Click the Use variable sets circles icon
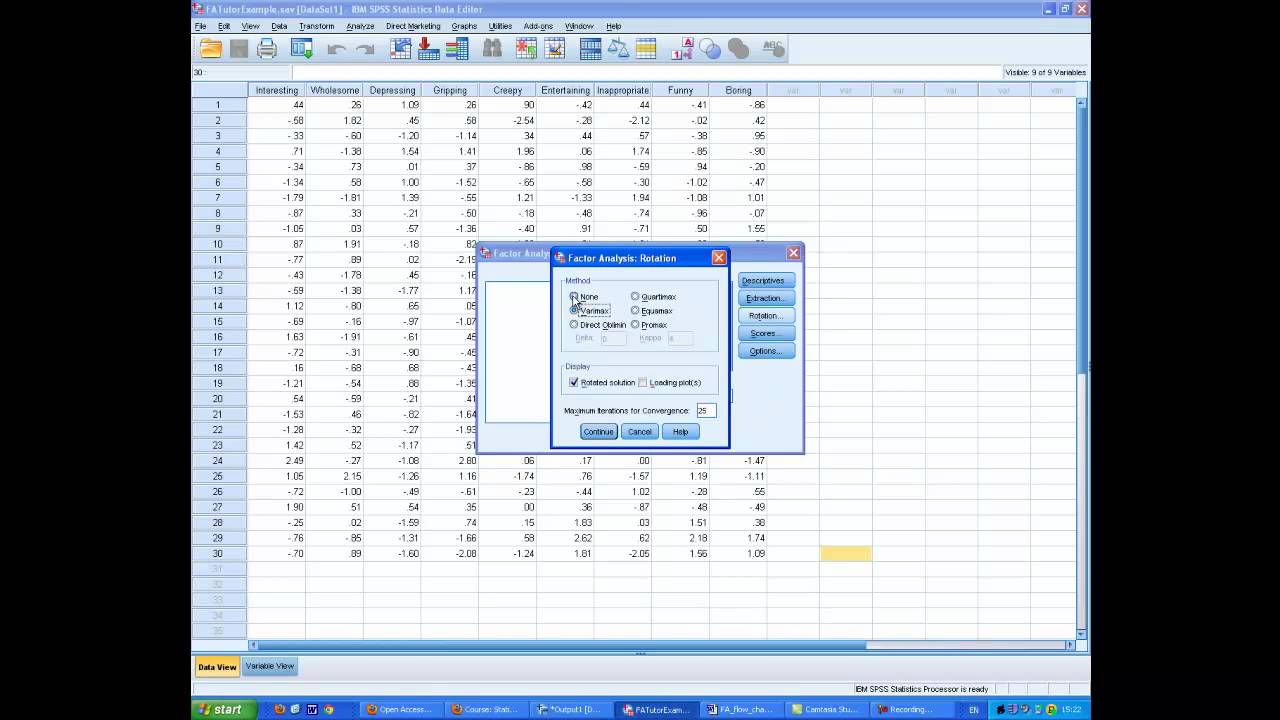Image resolution: width=1280 pixels, height=720 pixels. pos(710,48)
